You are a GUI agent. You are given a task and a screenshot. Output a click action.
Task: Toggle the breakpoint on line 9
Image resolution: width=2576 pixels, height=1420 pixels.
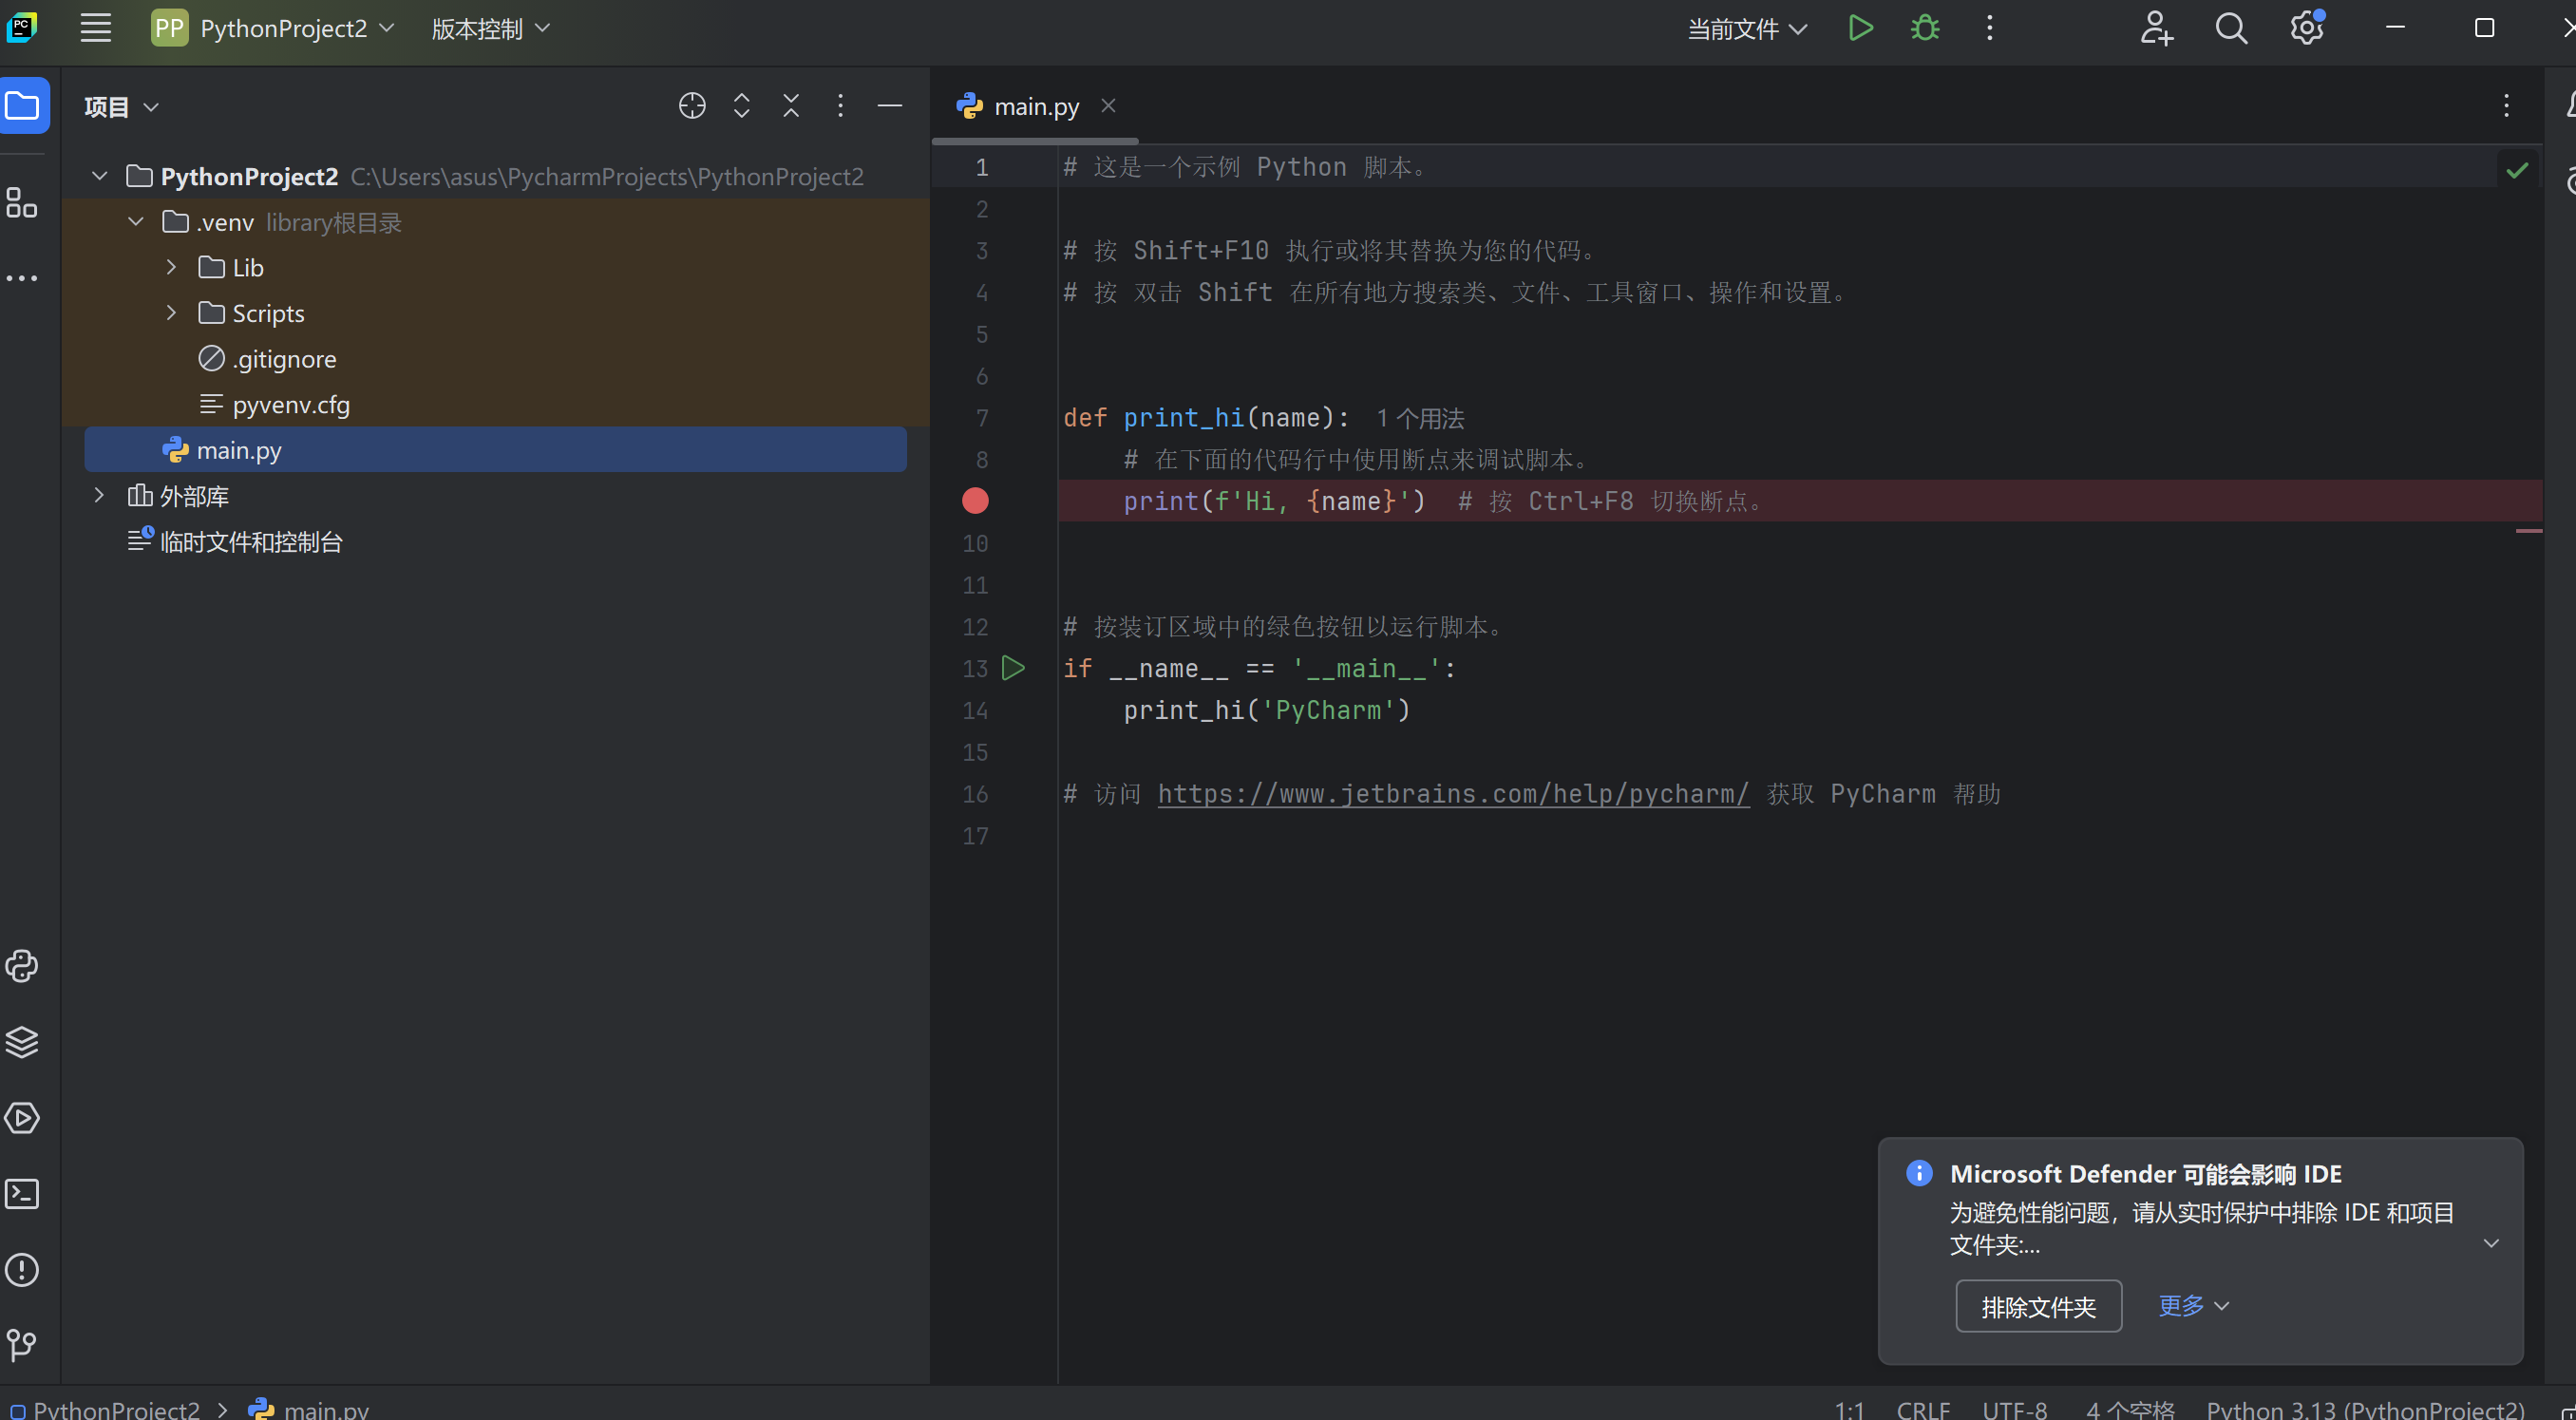click(x=975, y=501)
